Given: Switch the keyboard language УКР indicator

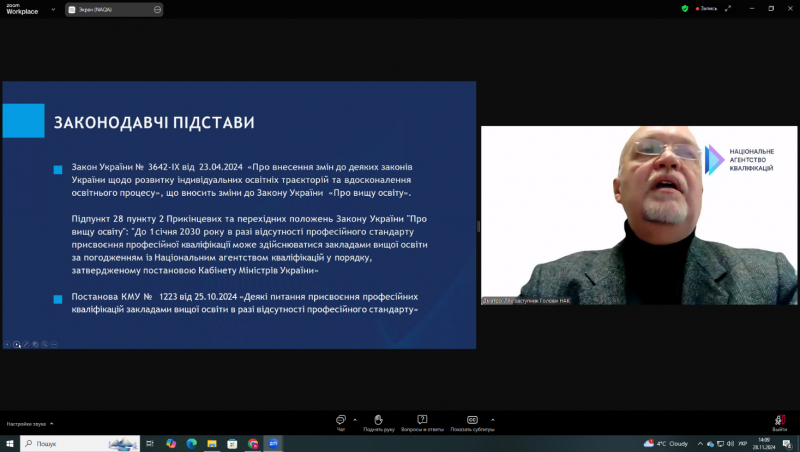Looking at the screenshot, I should (742, 443).
